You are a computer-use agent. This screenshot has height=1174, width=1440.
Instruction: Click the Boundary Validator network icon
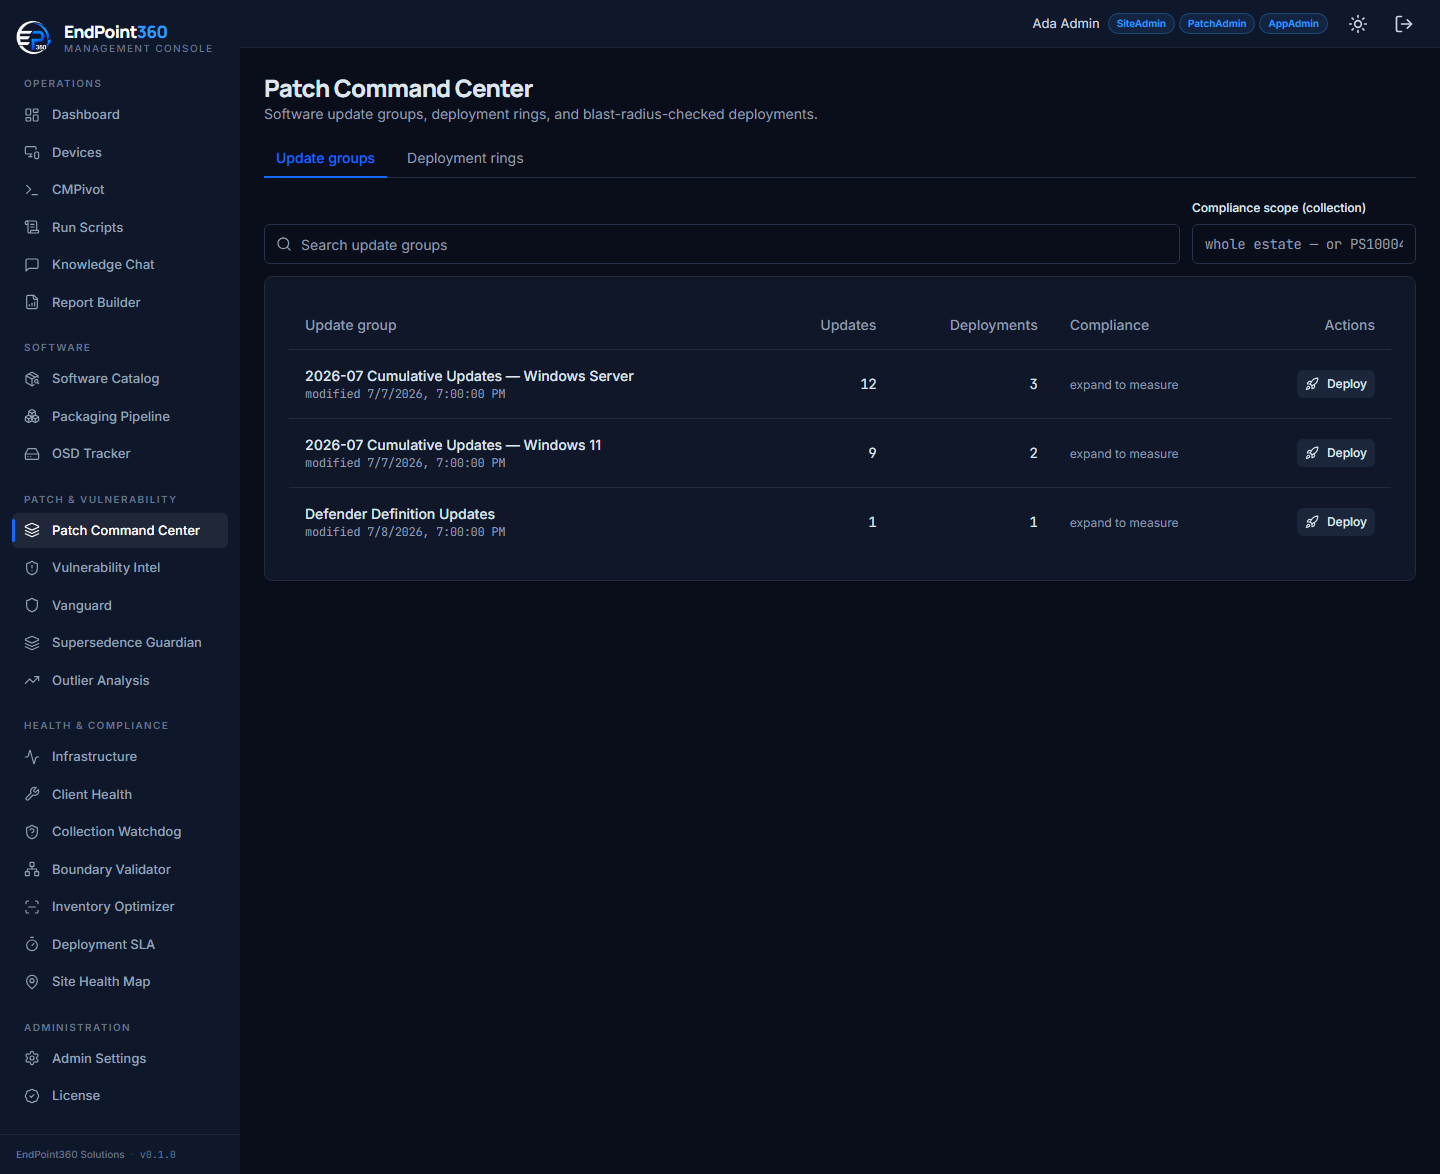coord(32,870)
